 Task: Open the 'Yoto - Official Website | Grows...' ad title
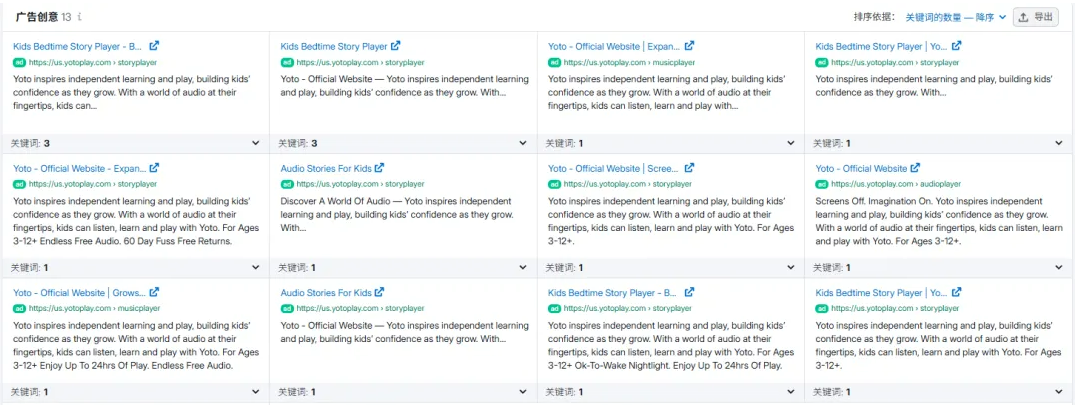pyautogui.click(x=79, y=293)
